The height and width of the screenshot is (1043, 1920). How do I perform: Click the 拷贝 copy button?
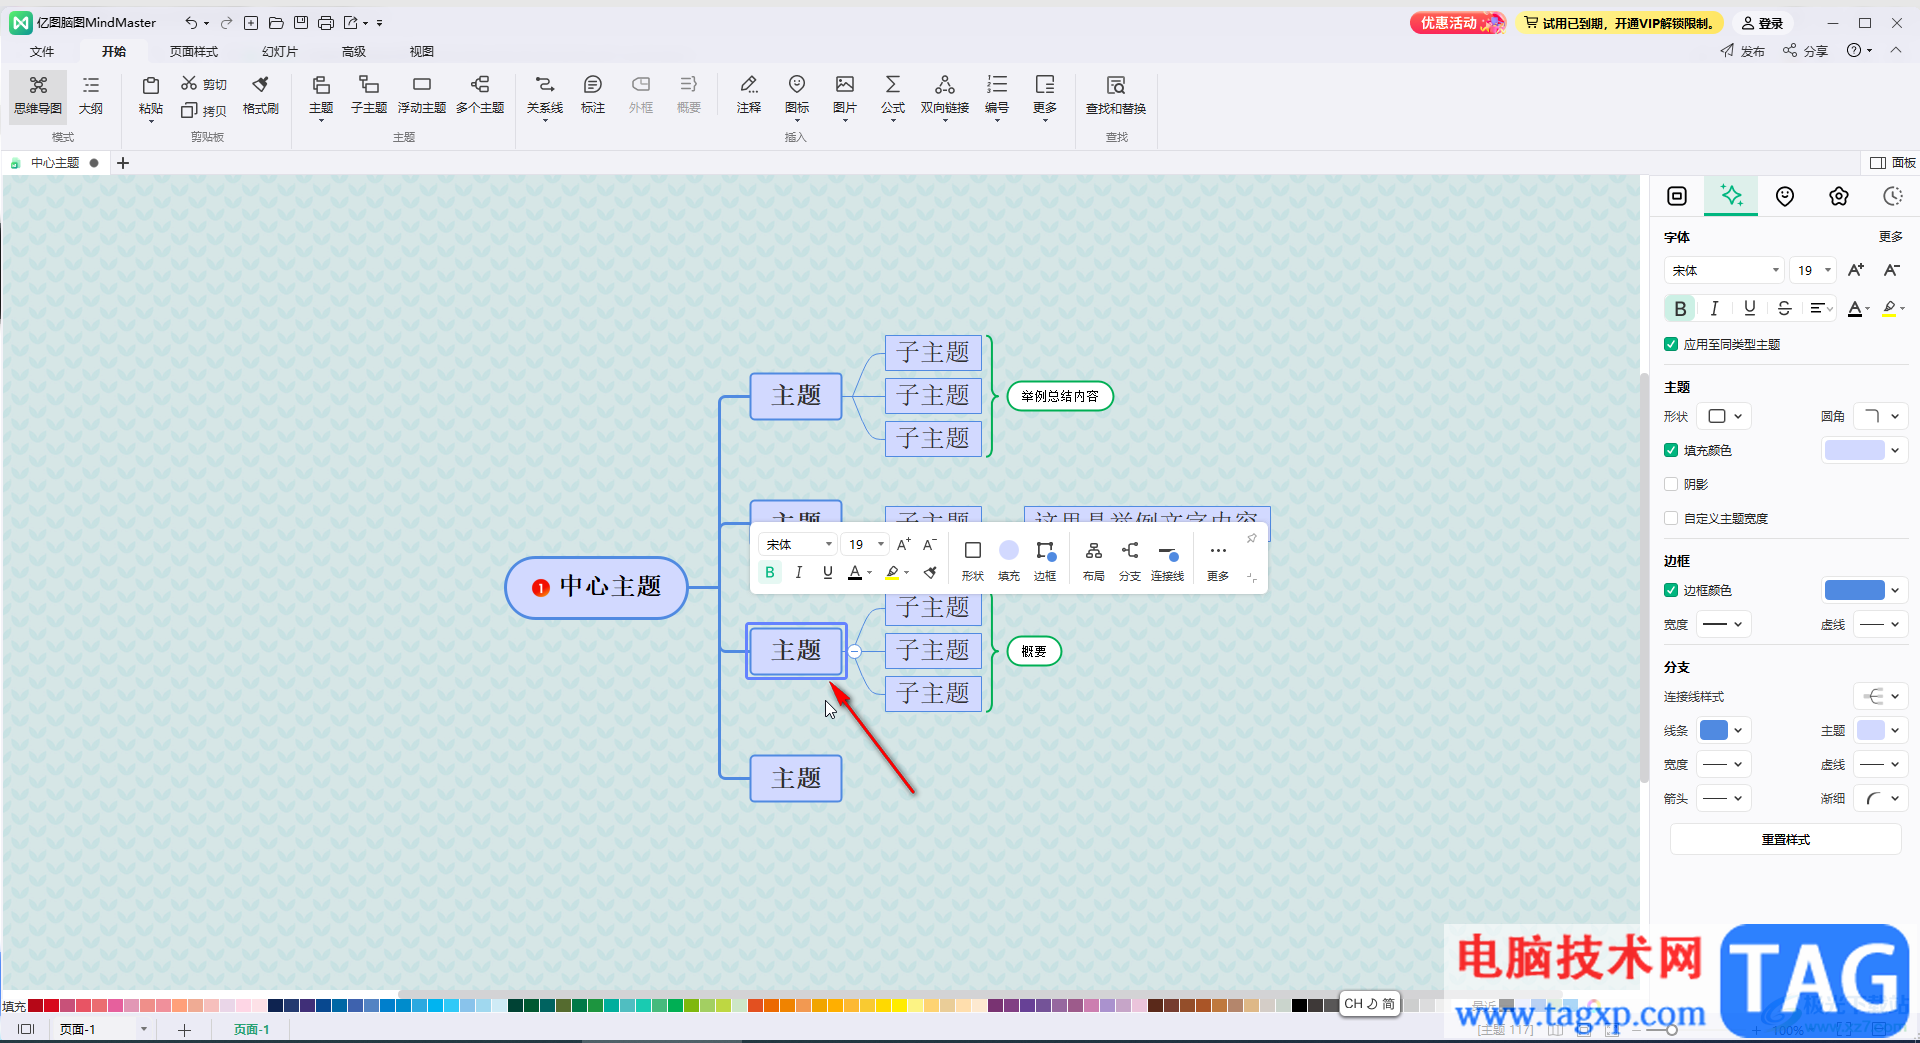point(204,110)
